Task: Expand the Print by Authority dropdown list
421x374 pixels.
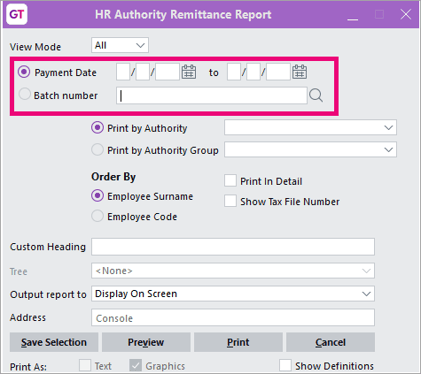Action: tap(310, 127)
